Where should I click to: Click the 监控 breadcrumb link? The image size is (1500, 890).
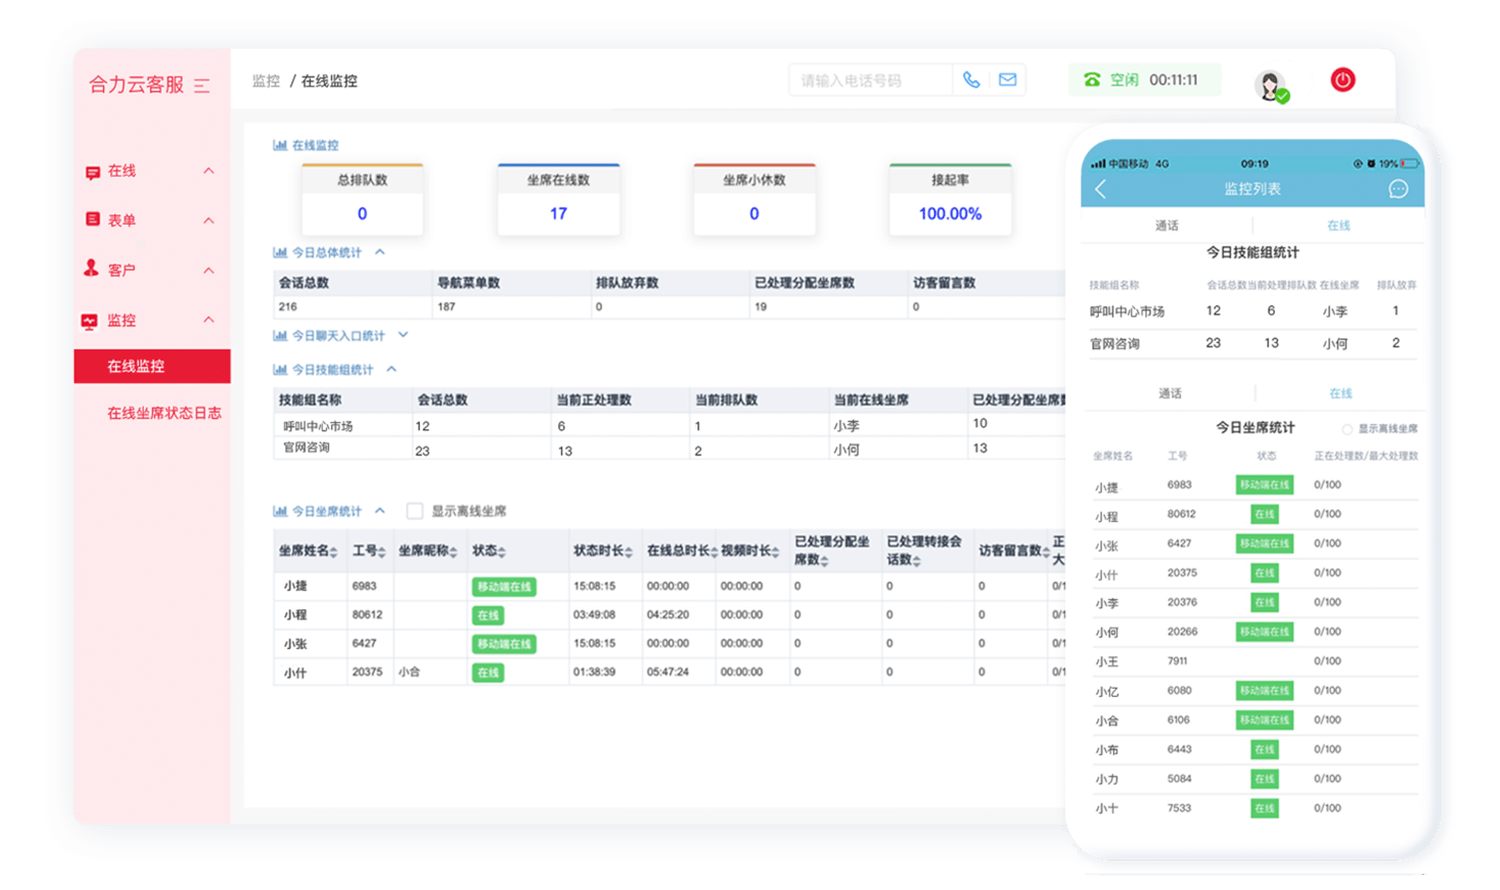click(x=266, y=81)
